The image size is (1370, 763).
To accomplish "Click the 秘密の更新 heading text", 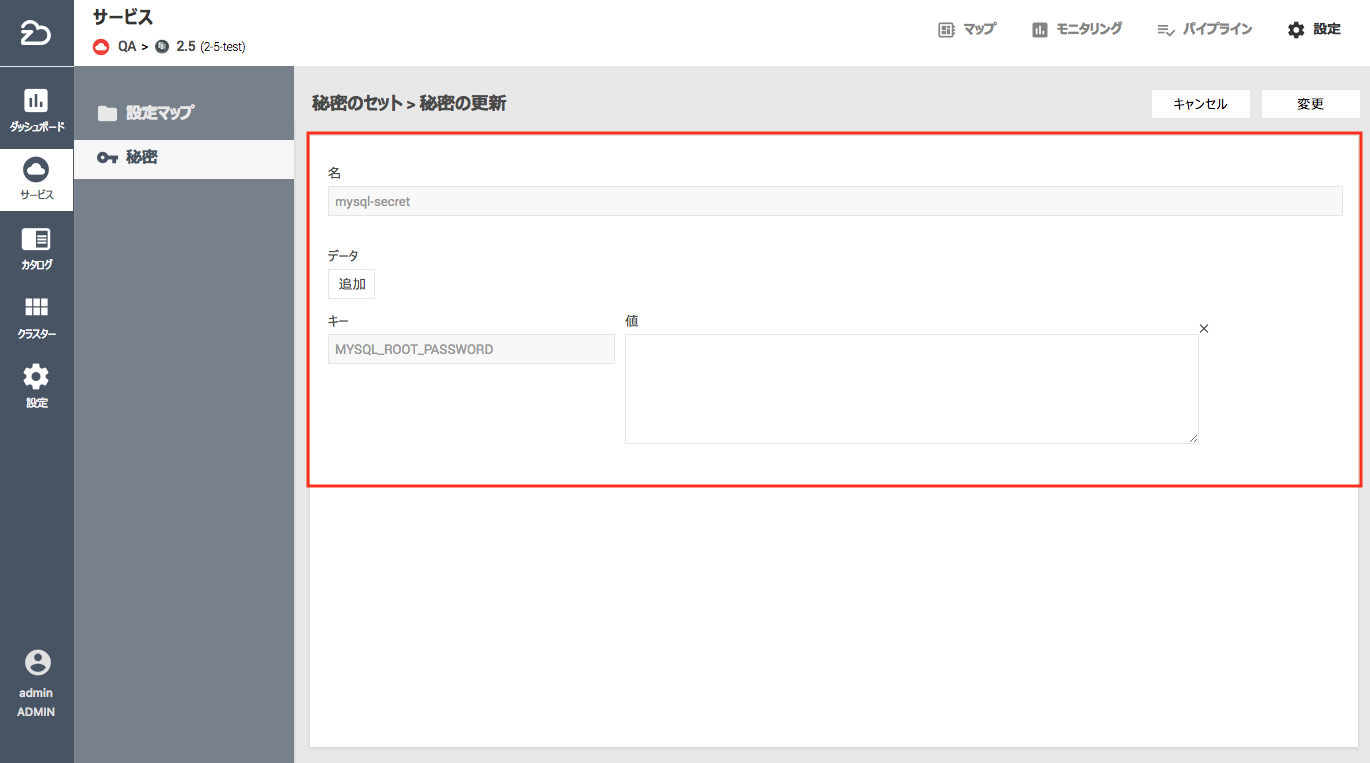I will coord(463,103).
